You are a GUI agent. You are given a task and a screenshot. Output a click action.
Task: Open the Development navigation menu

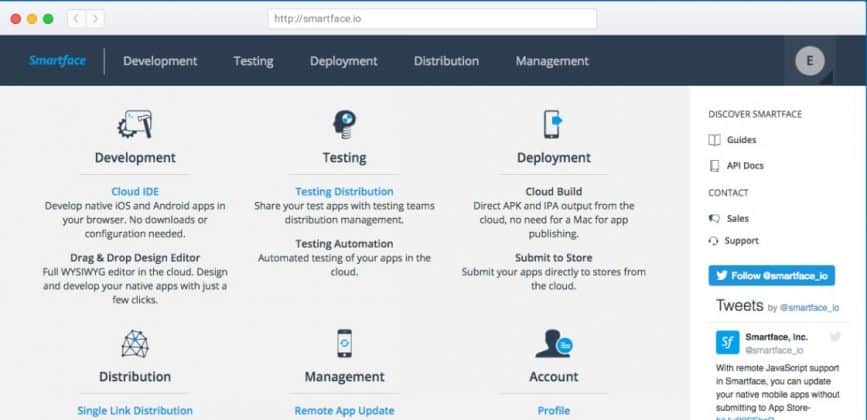160,61
